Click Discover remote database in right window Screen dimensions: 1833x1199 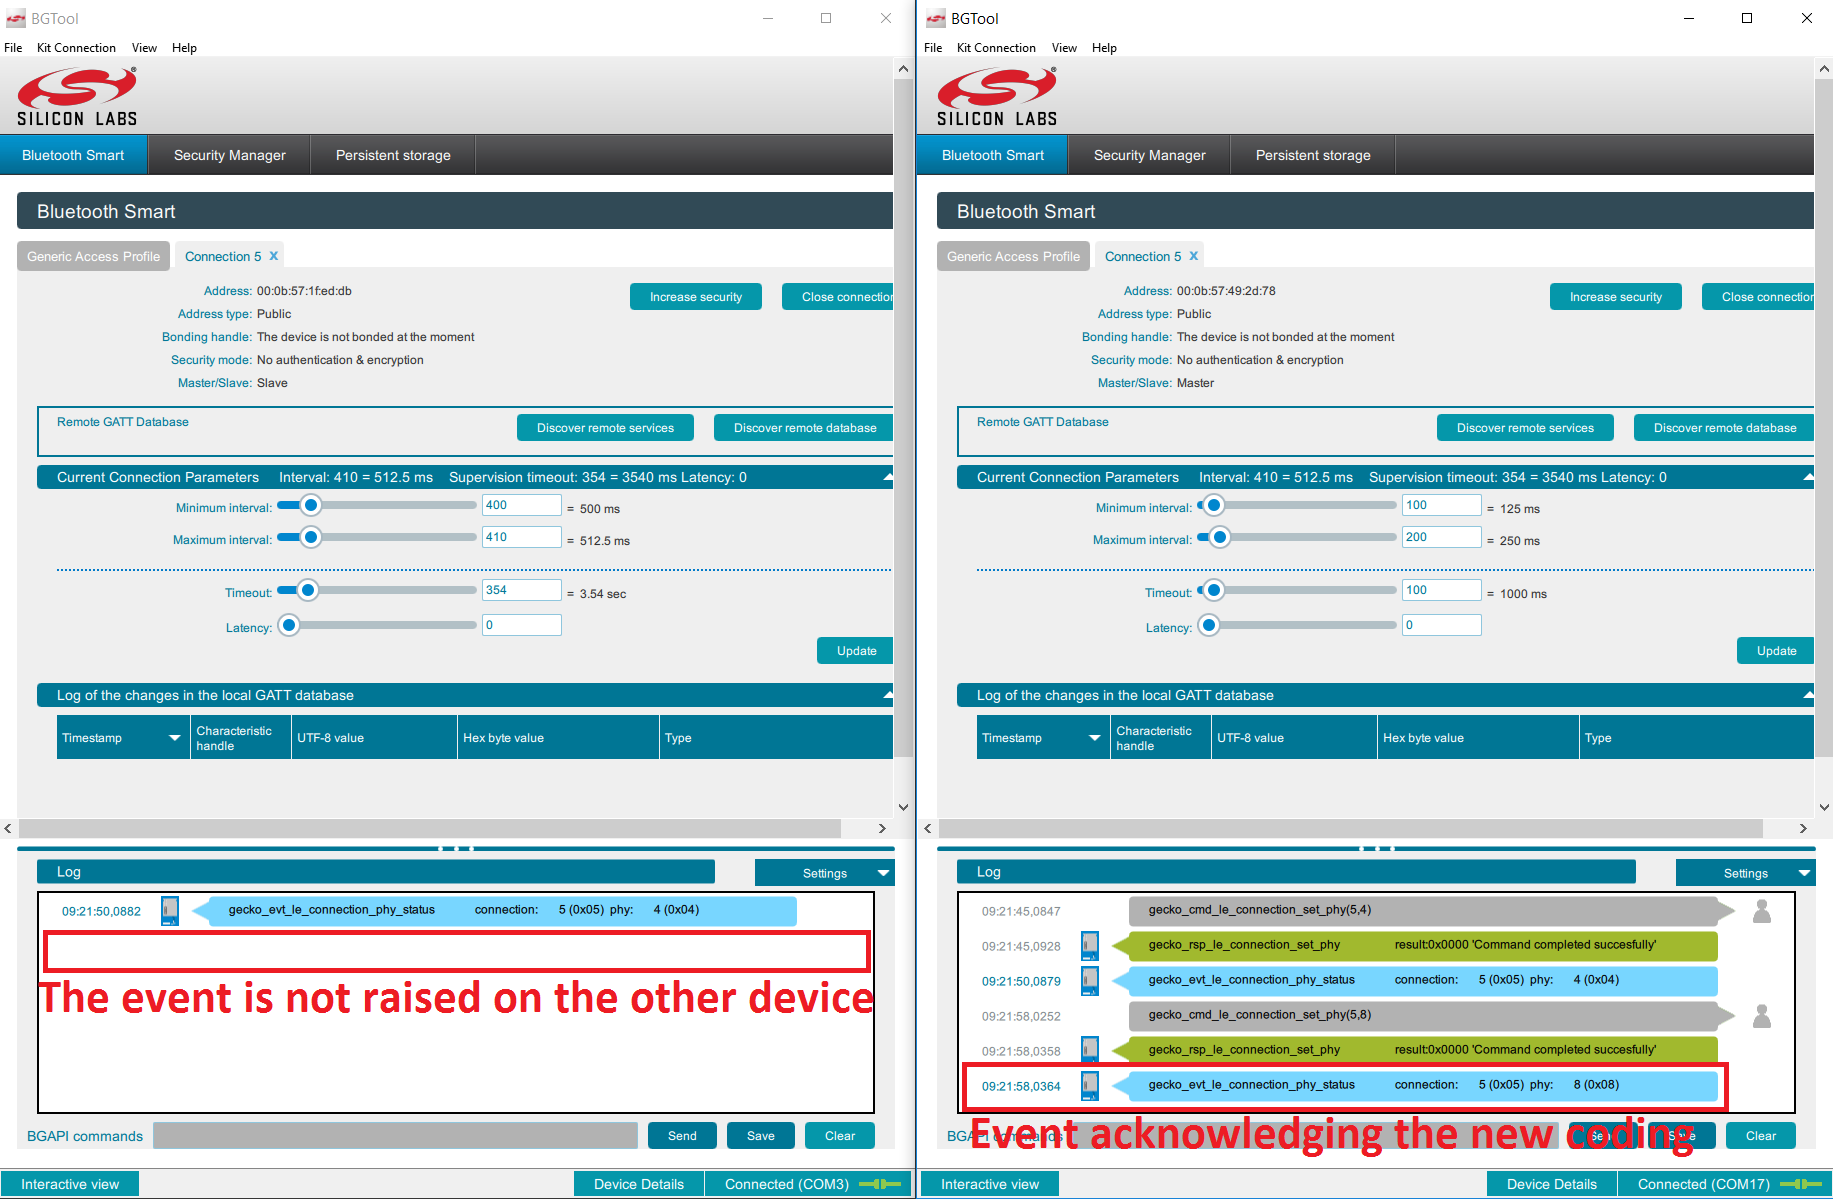click(x=1724, y=428)
